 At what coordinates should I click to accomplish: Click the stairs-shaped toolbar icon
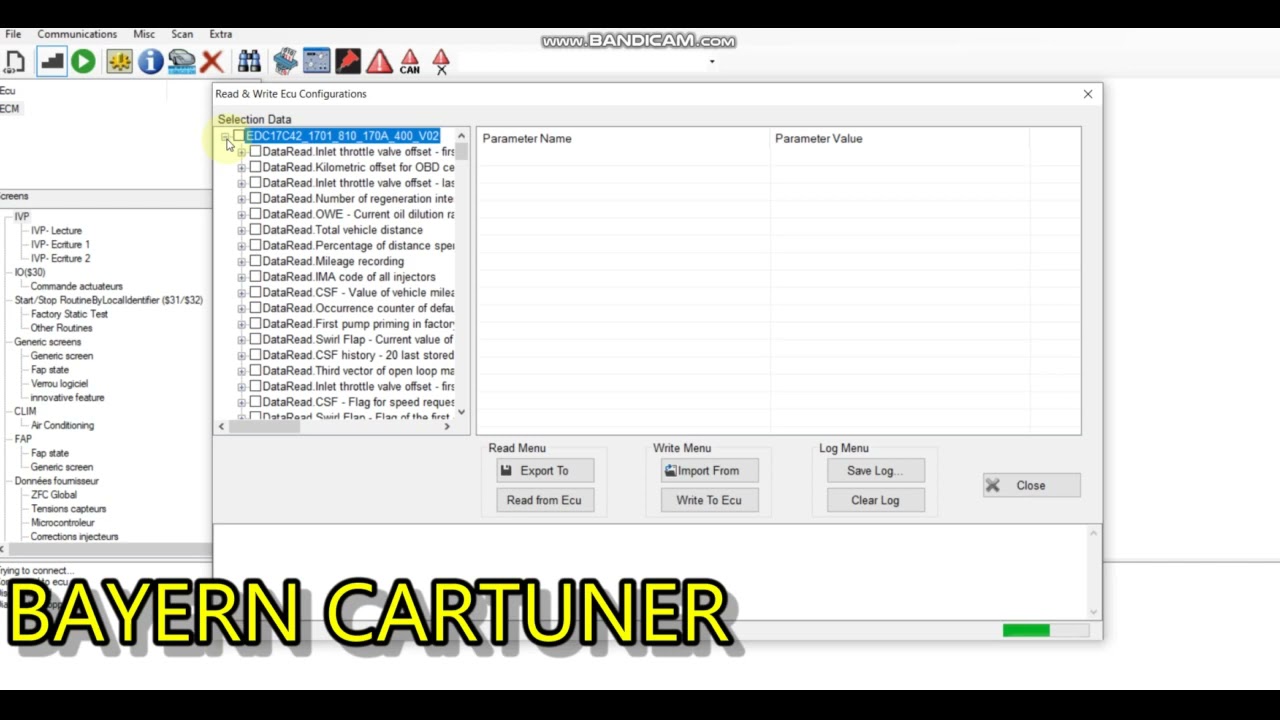[x=51, y=62]
